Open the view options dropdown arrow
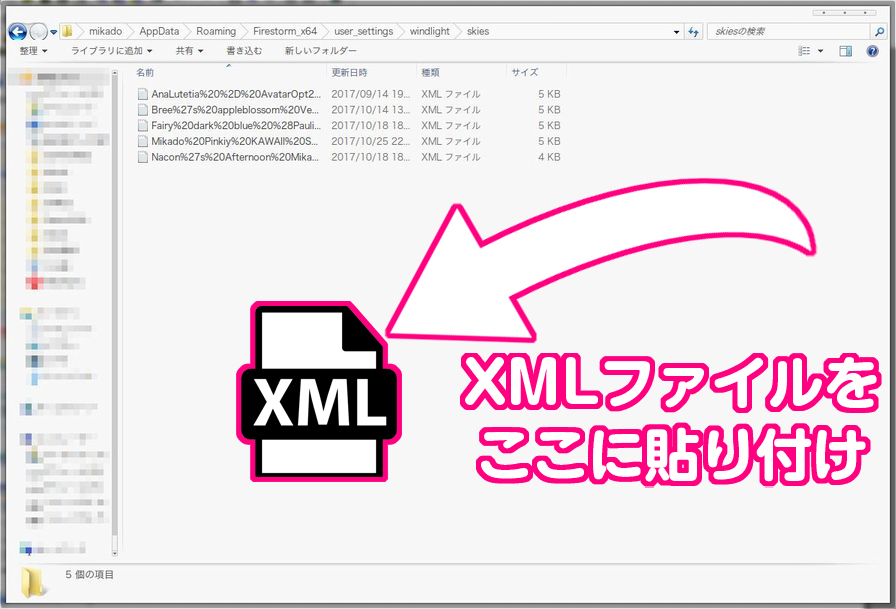896x609 pixels. pos(821,51)
